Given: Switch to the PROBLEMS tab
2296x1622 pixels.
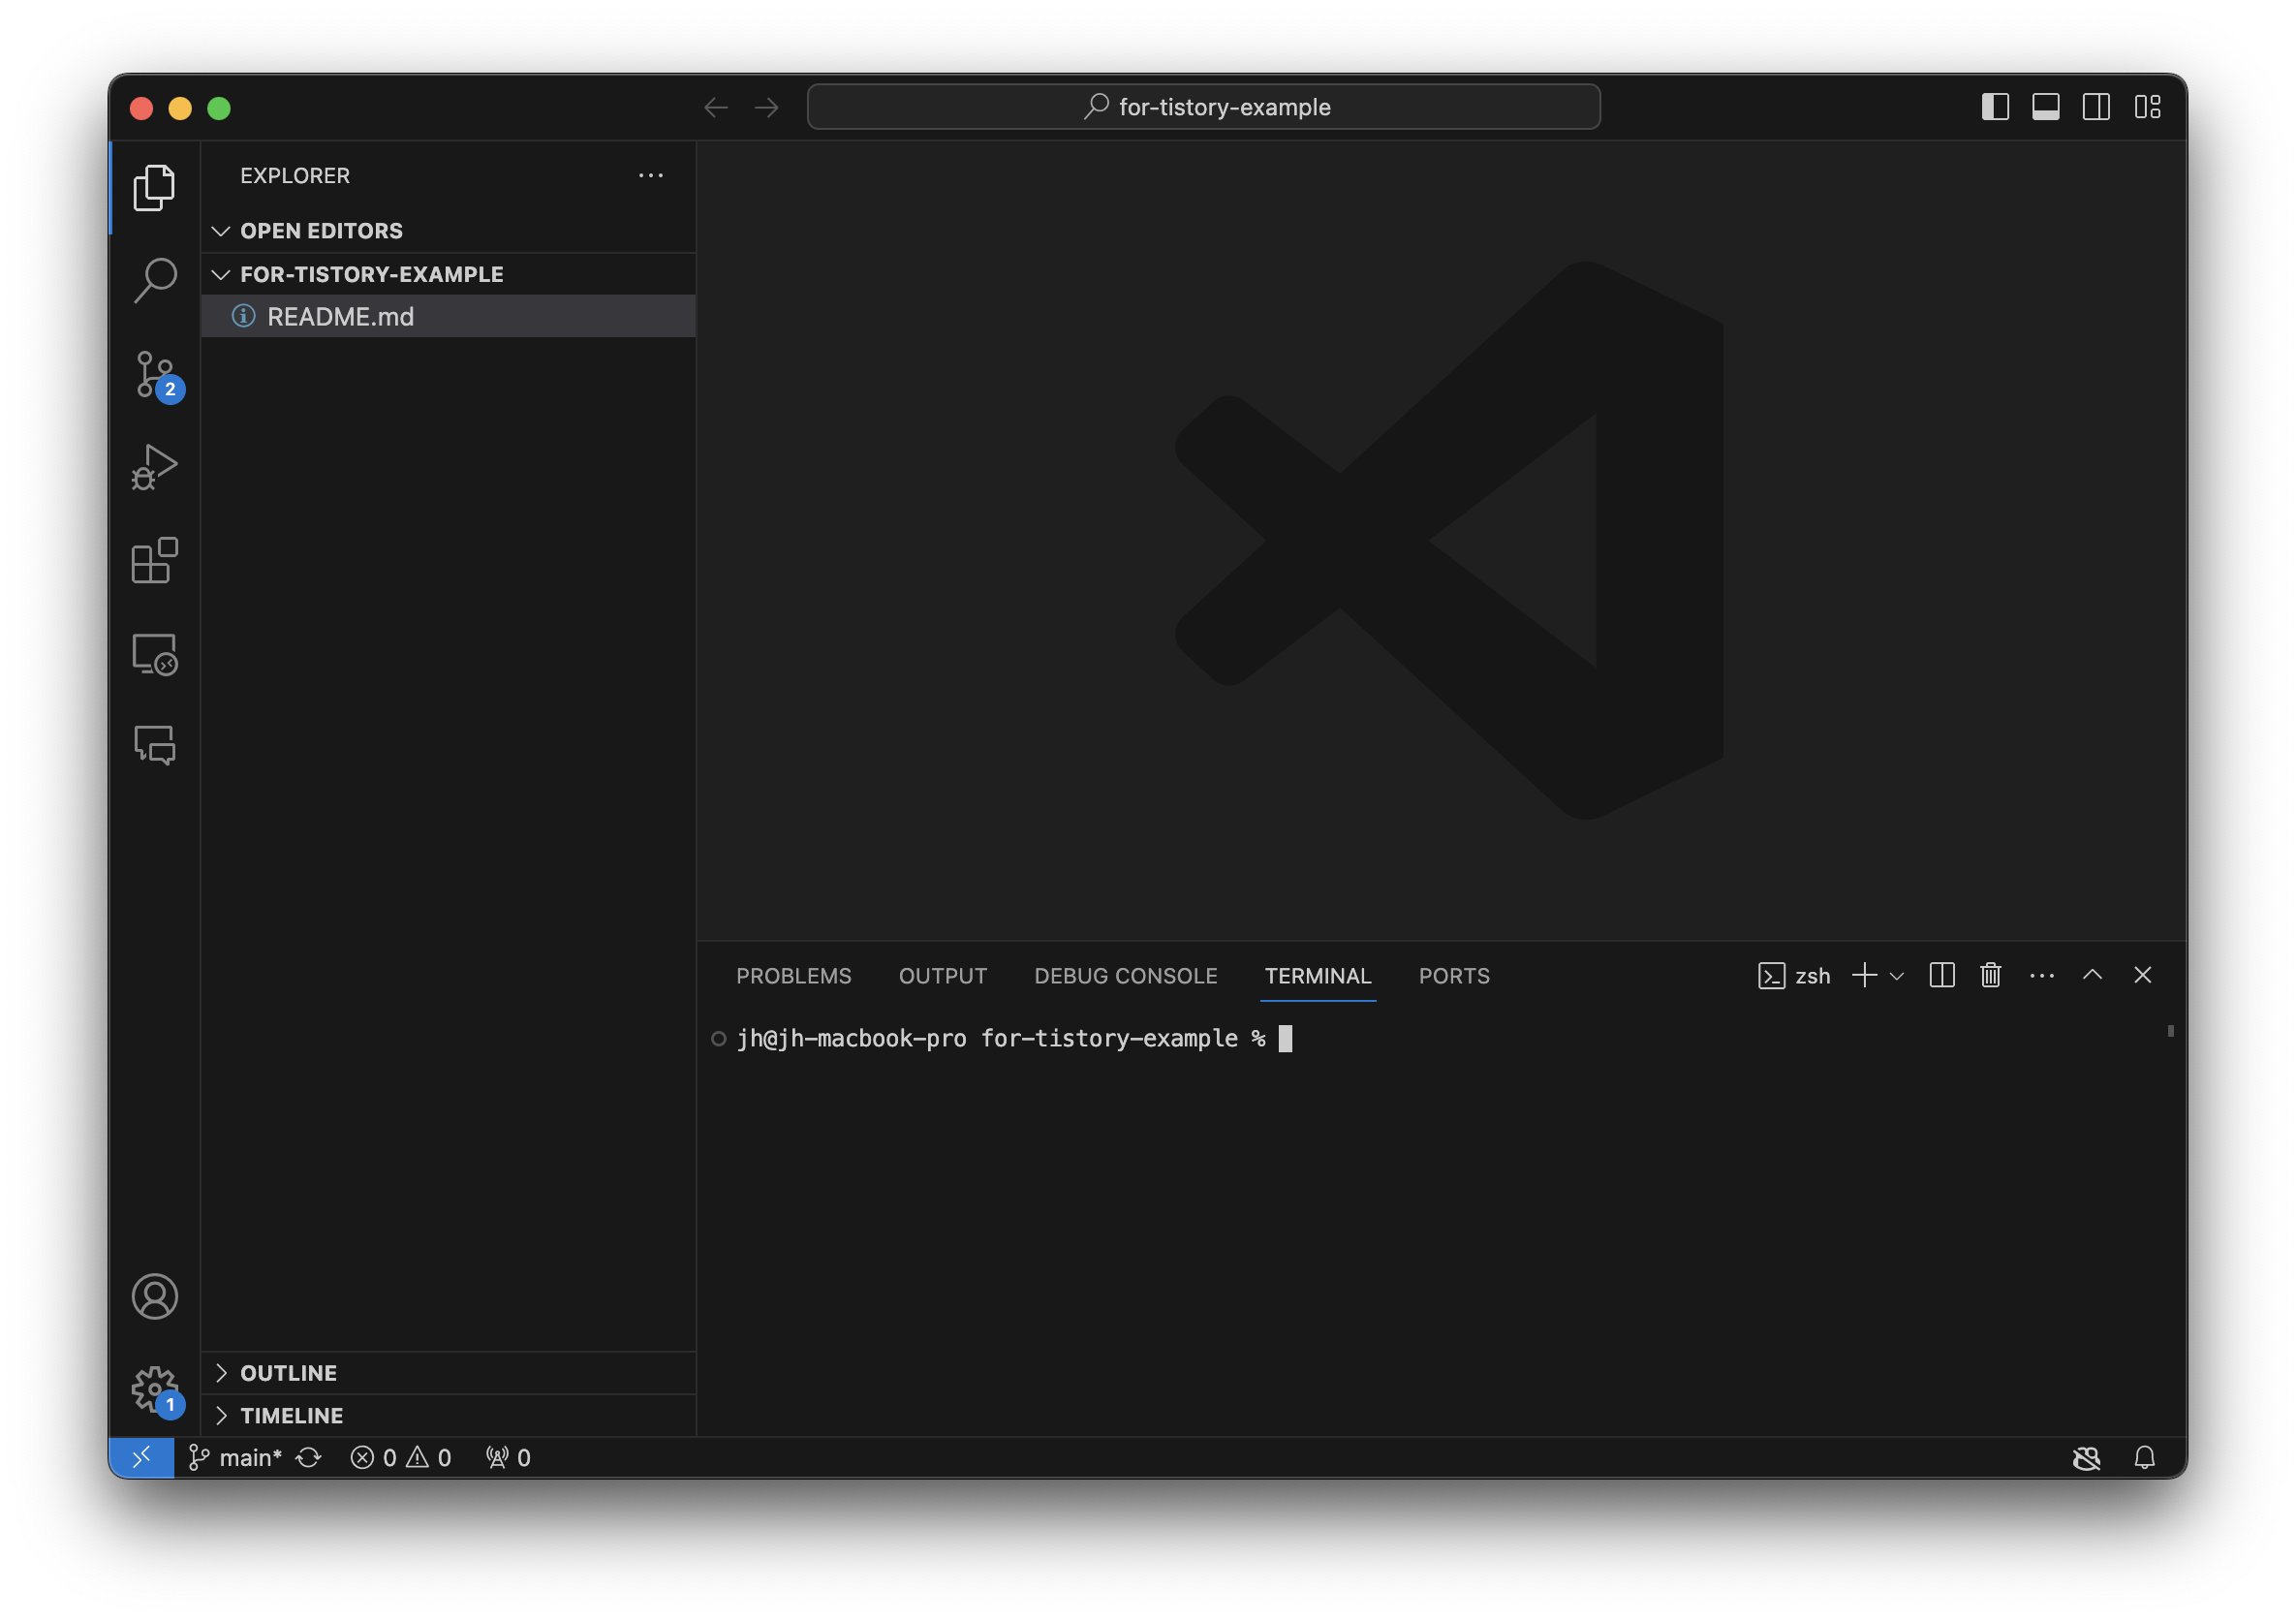Looking at the screenshot, I should (793, 976).
